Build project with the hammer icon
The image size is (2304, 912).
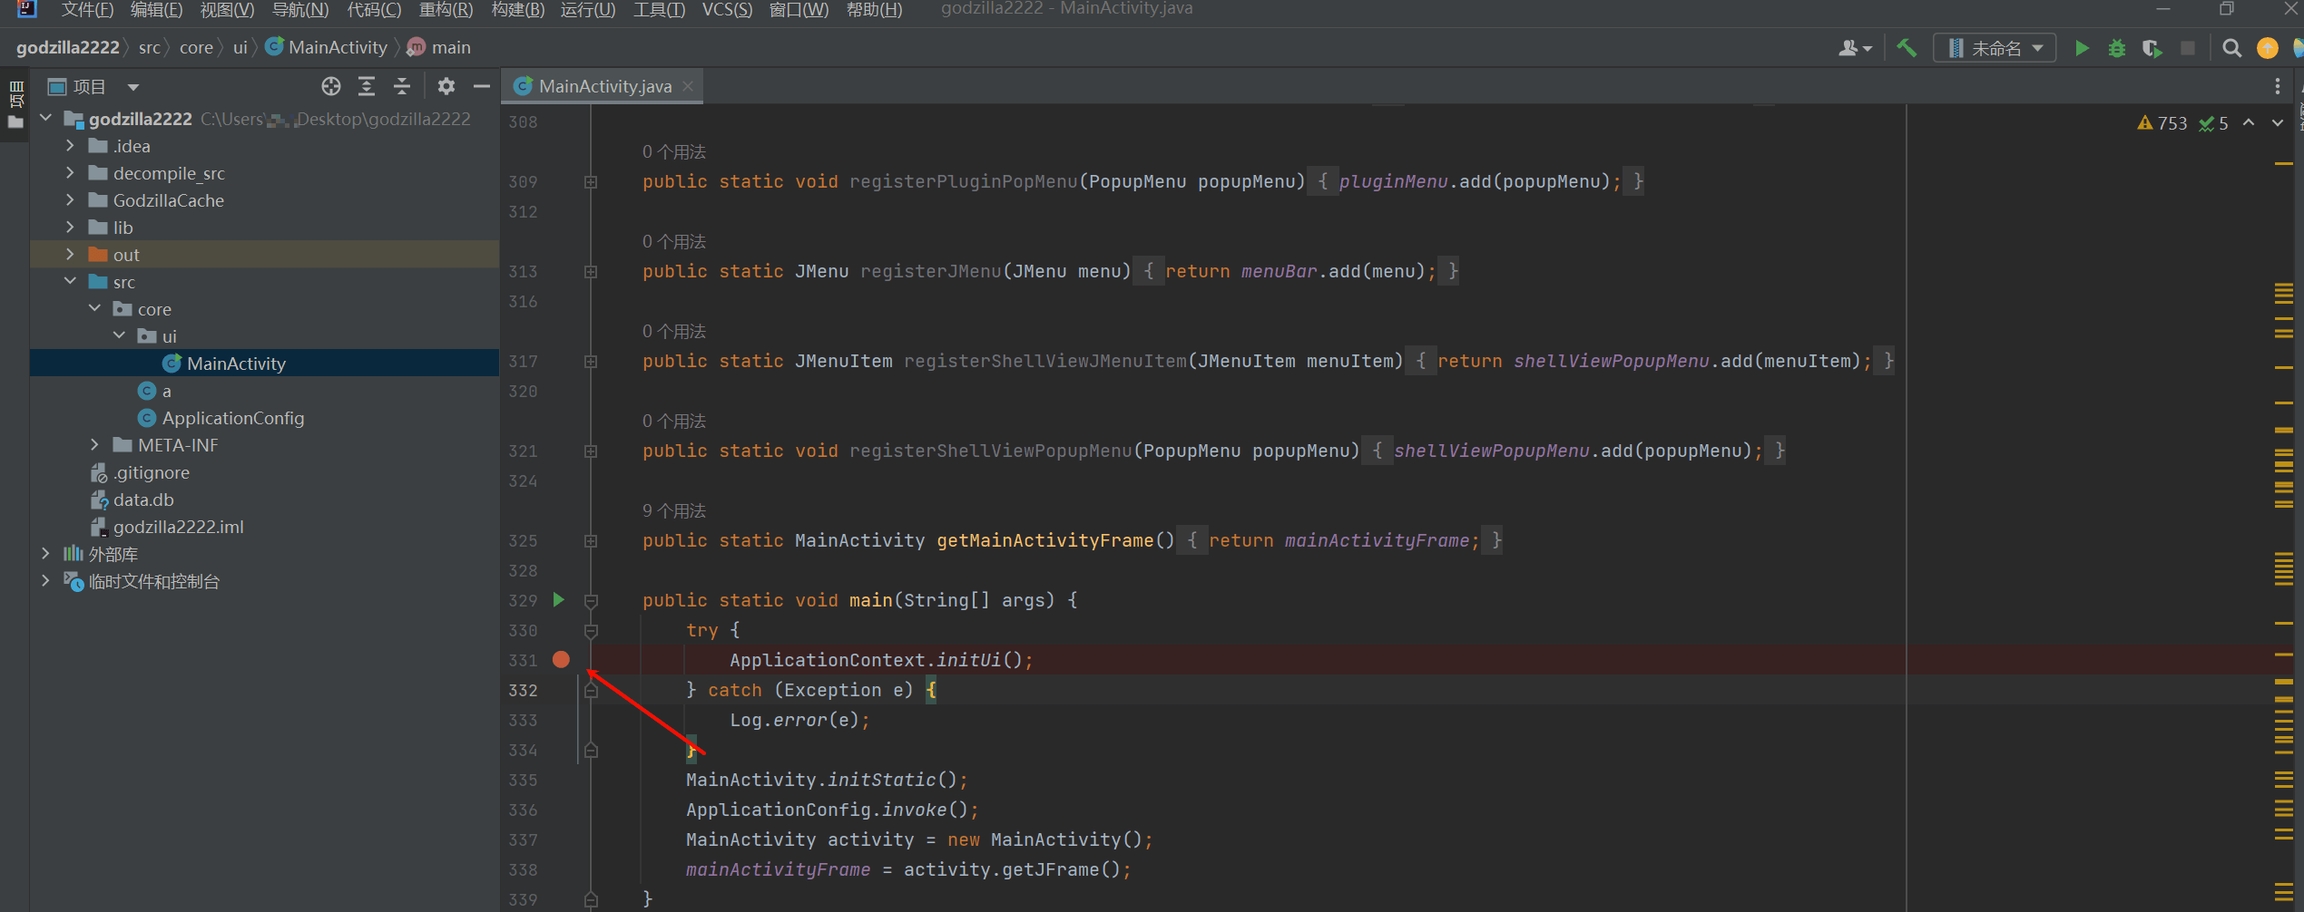(1906, 48)
